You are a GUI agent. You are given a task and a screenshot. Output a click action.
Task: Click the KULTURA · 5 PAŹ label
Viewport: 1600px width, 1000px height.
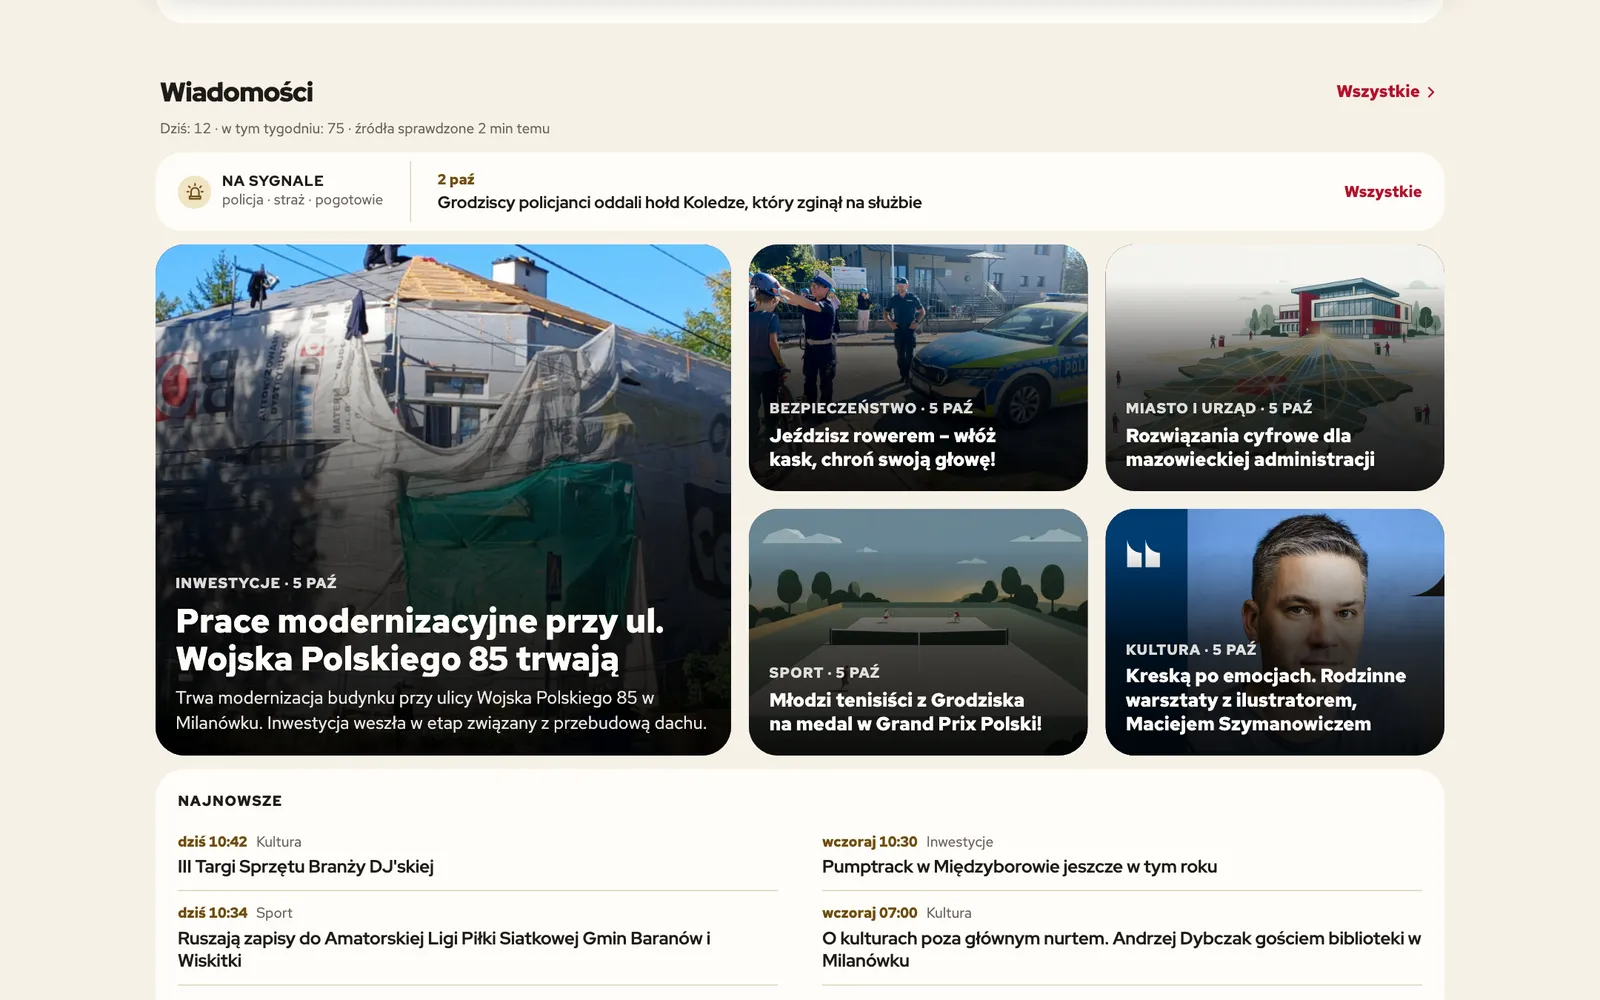click(1190, 649)
